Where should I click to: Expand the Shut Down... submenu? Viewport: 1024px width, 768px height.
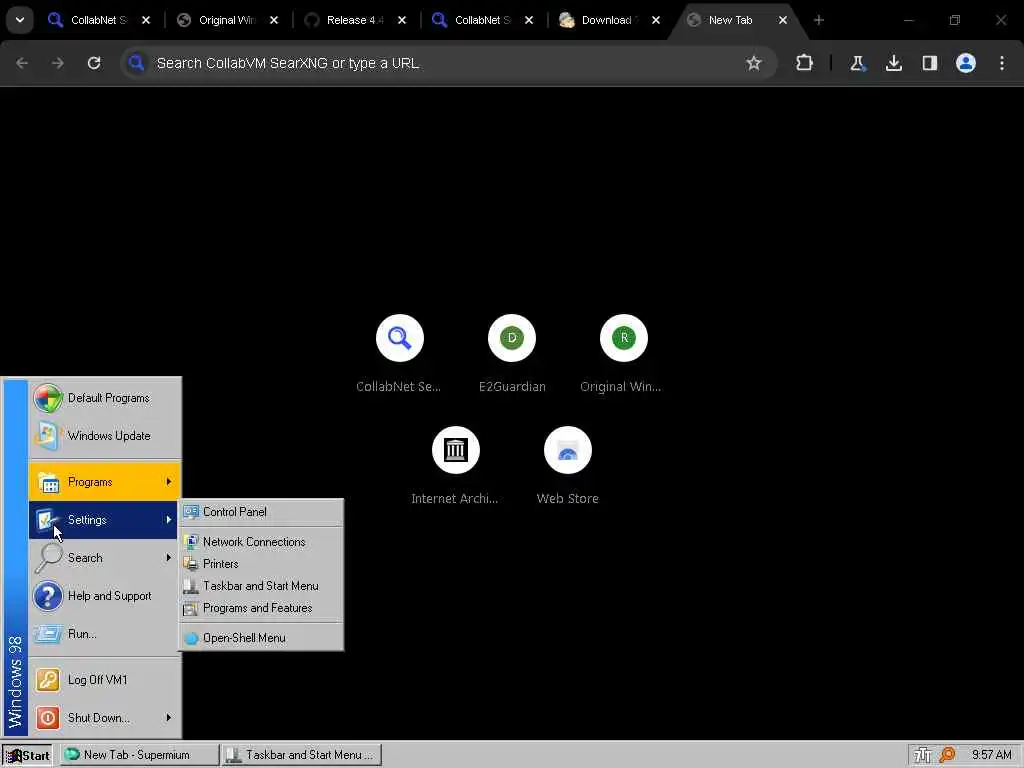(104, 718)
